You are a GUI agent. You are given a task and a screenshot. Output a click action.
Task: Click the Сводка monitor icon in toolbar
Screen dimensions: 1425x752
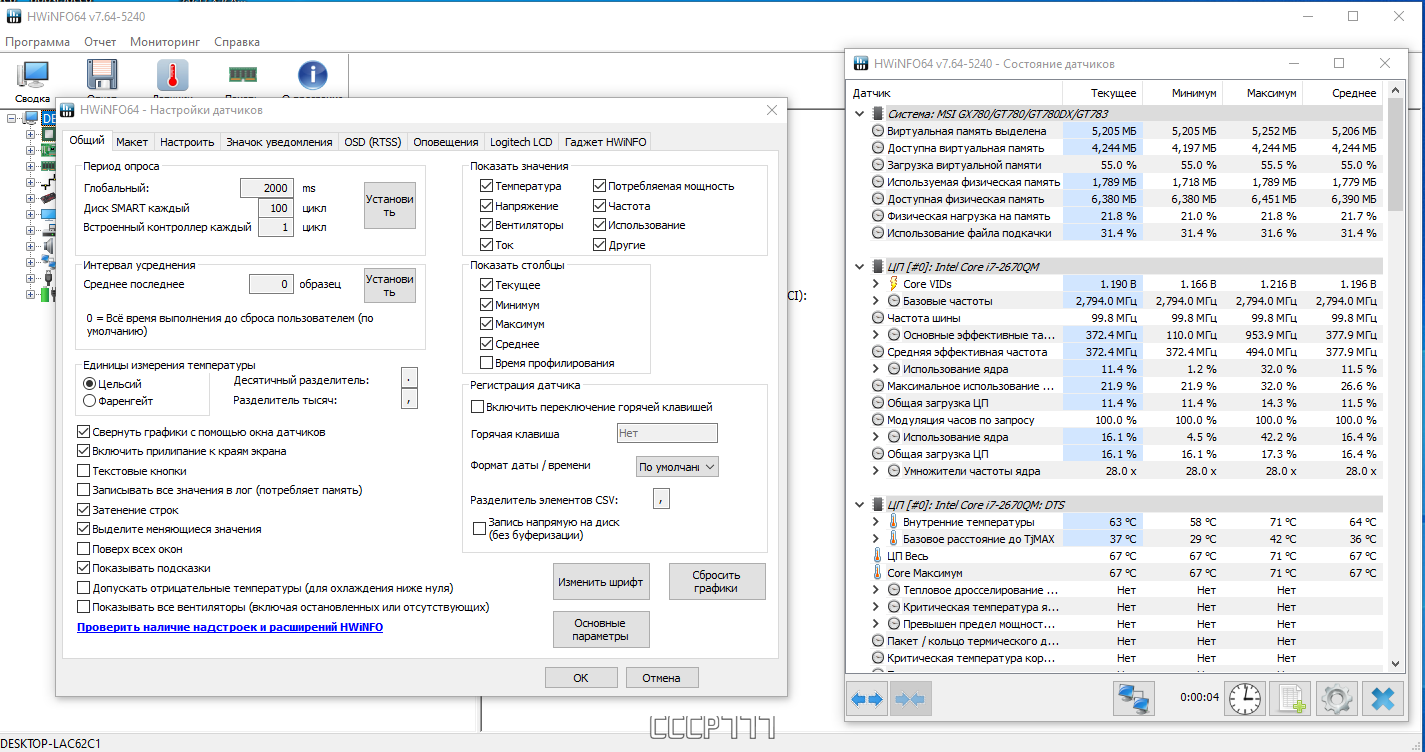pos(33,77)
